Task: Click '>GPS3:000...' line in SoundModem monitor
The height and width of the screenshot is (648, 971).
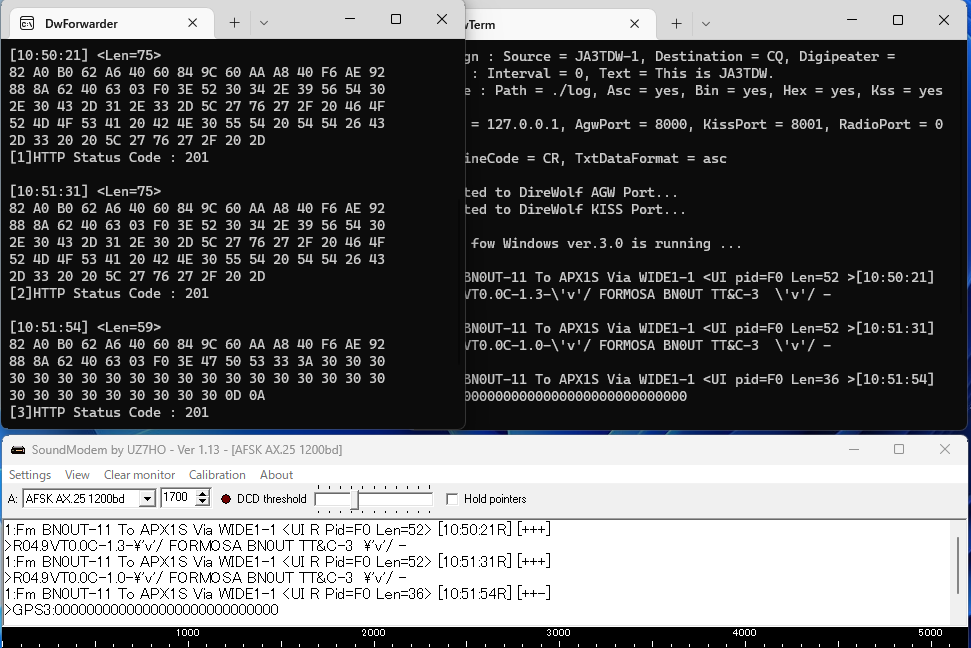Action: (x=142, y=610)
